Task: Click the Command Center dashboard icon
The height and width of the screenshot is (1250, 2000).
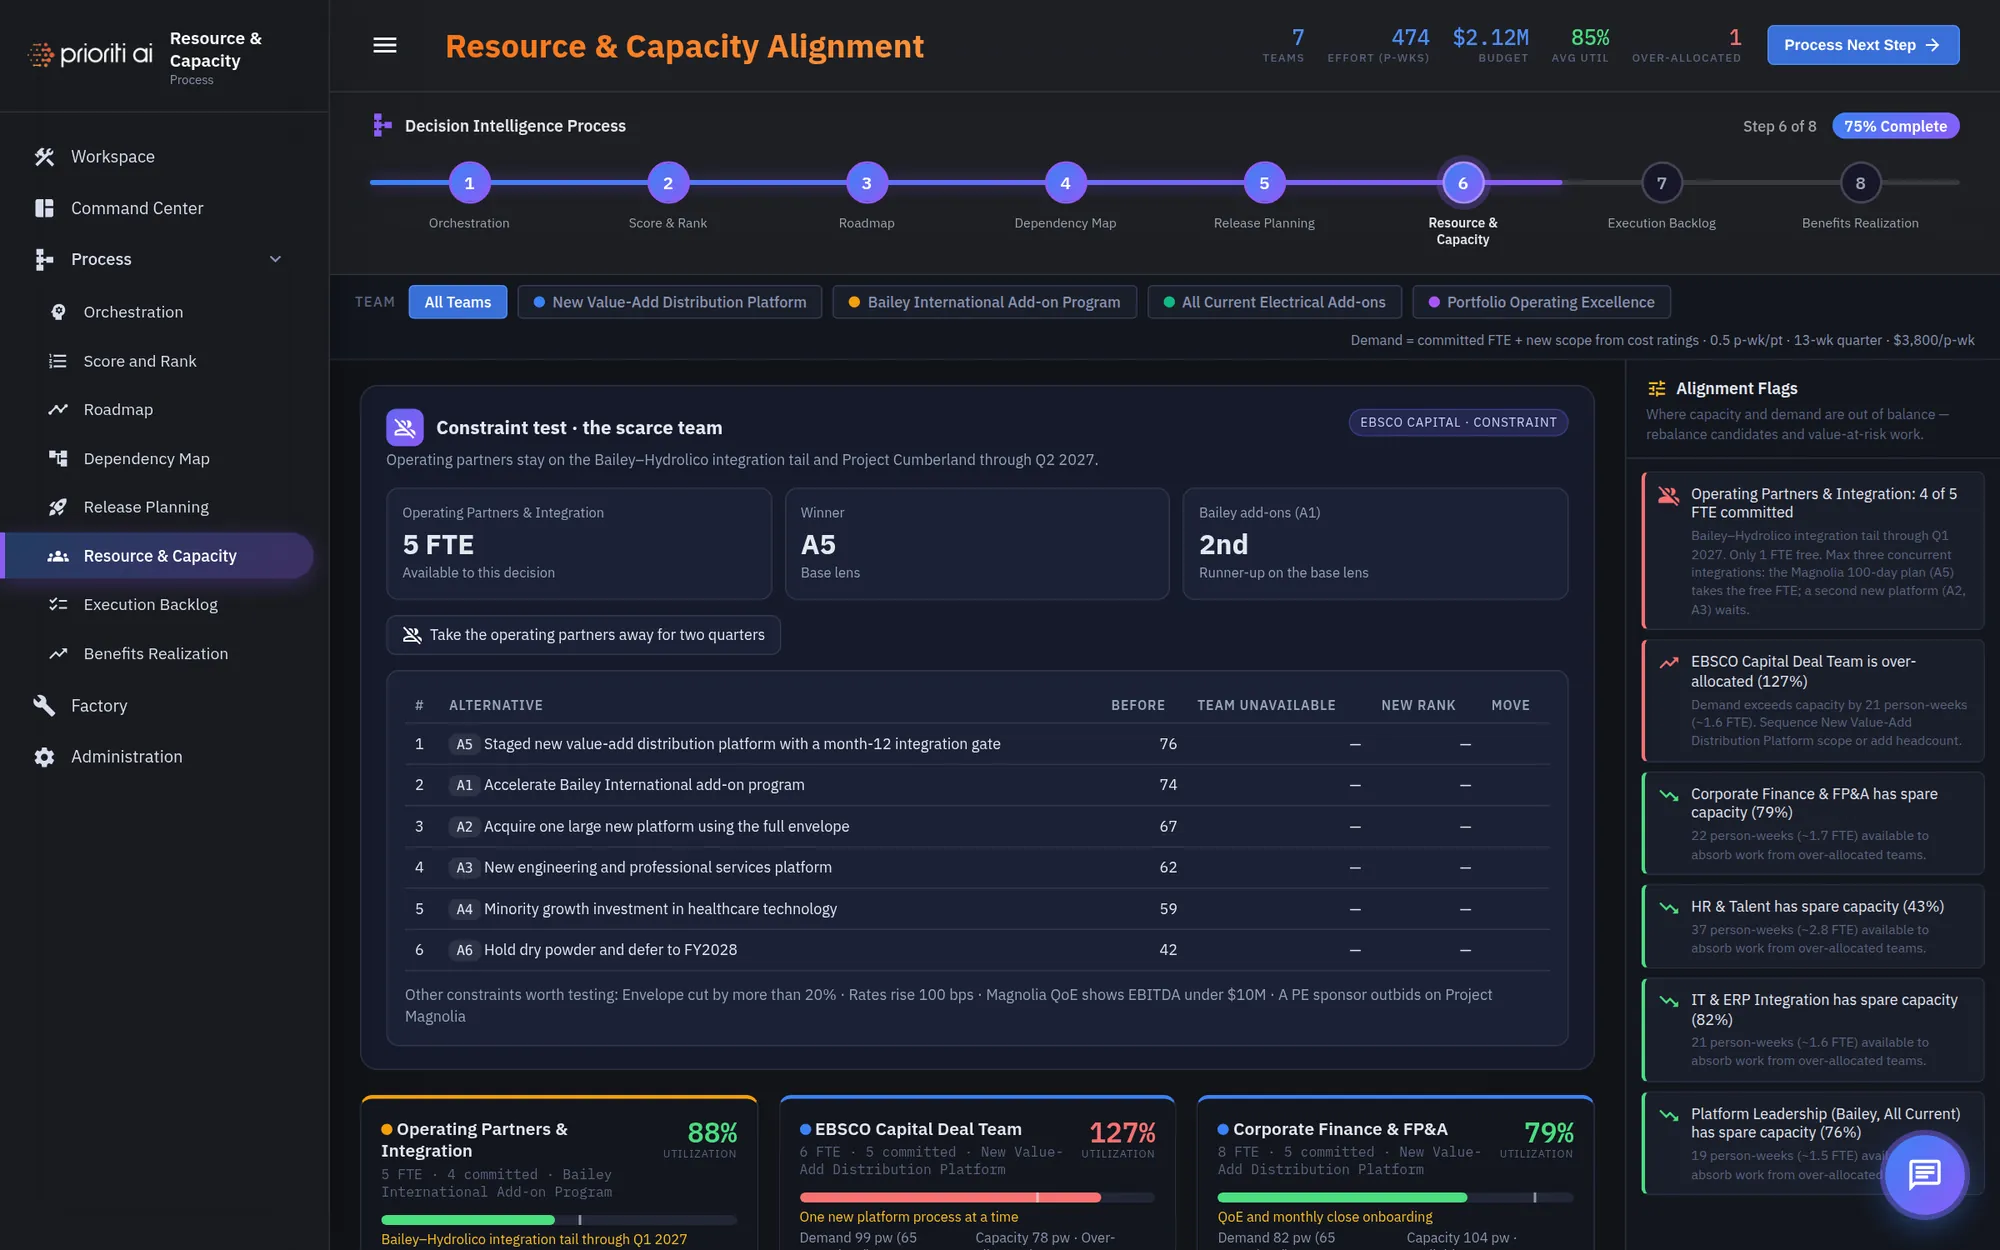Action: point(44,208)
